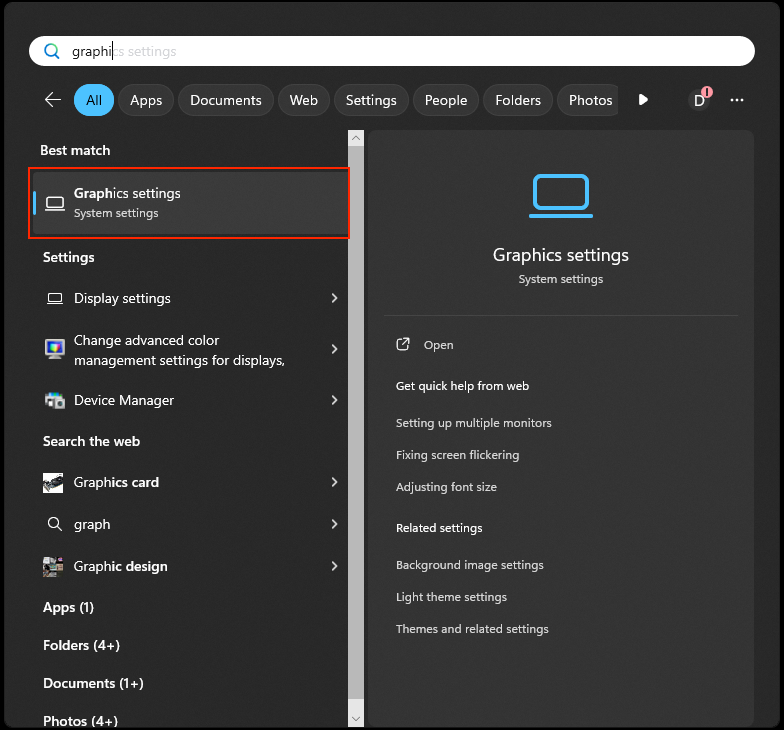The width and height of the screenshot is (784, 730).
Task: Click the scrollbar up arrow
Action: click(356, 138)
